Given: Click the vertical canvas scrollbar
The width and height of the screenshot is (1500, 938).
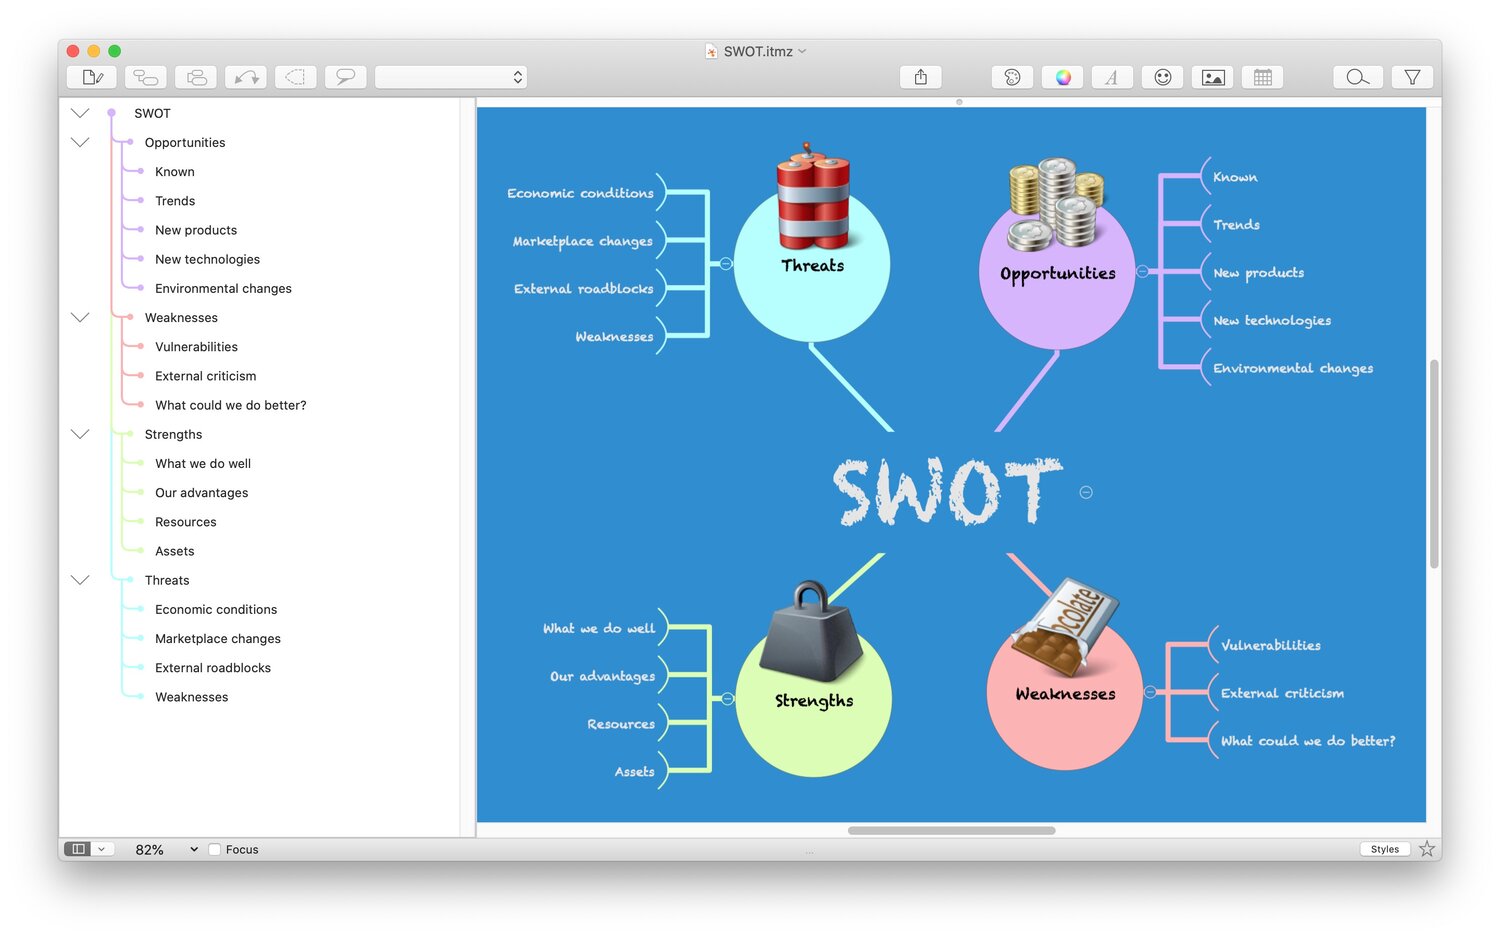Looking at the screenshot, I should pyautogui.click(x=1434, y=463).
